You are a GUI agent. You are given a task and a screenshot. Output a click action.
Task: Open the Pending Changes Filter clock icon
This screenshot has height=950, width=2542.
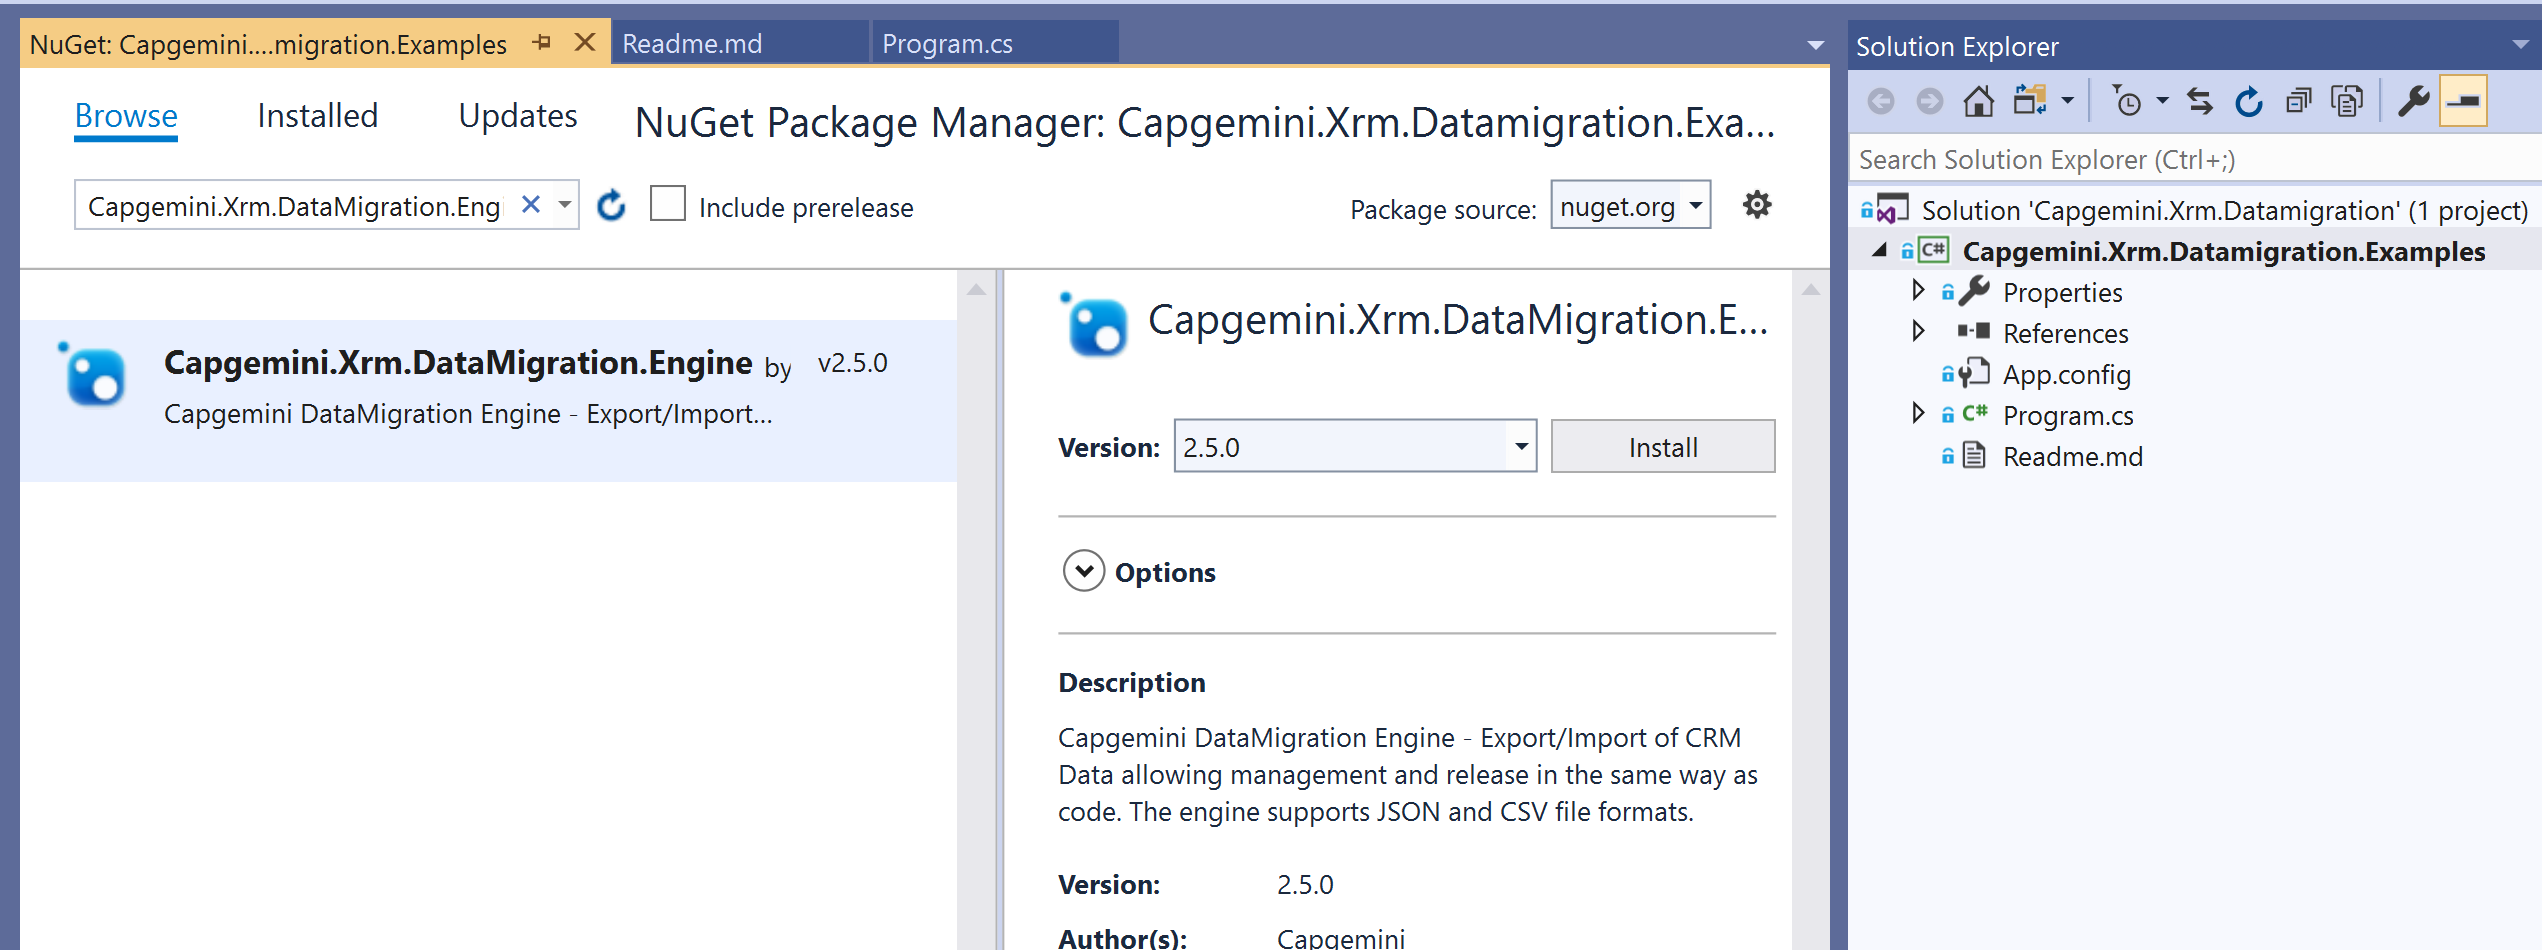coord(2126,101)
